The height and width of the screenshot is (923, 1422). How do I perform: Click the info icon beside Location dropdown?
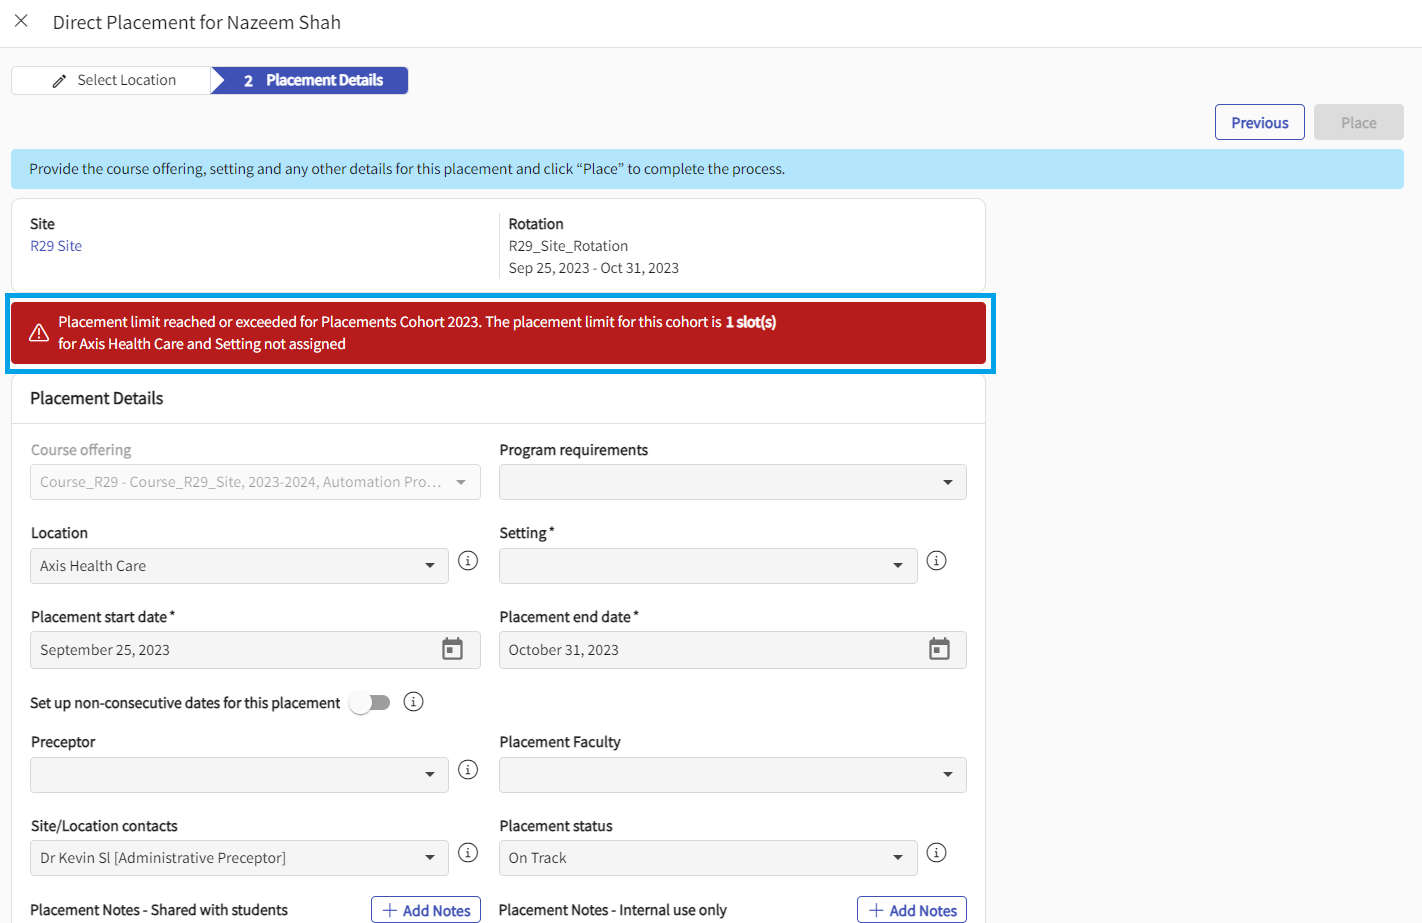pos(467,561)
